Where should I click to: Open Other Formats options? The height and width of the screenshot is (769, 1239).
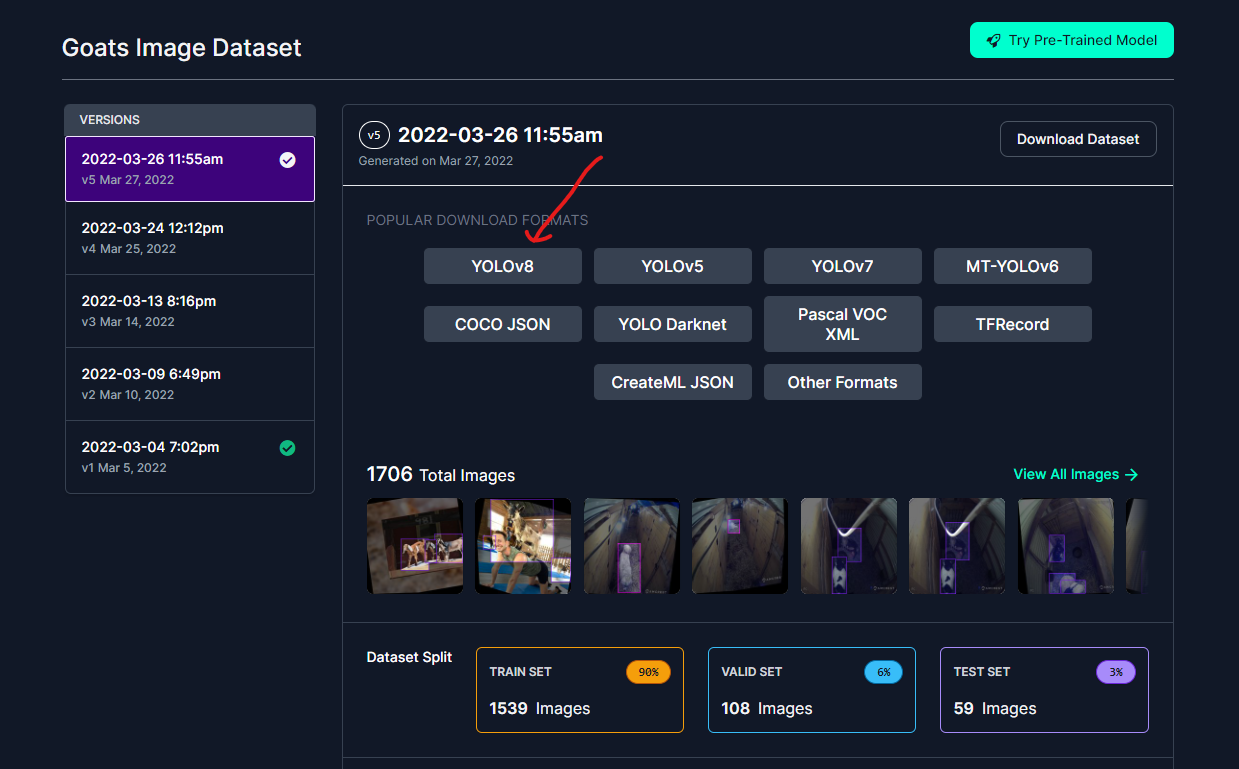[843, 383]
